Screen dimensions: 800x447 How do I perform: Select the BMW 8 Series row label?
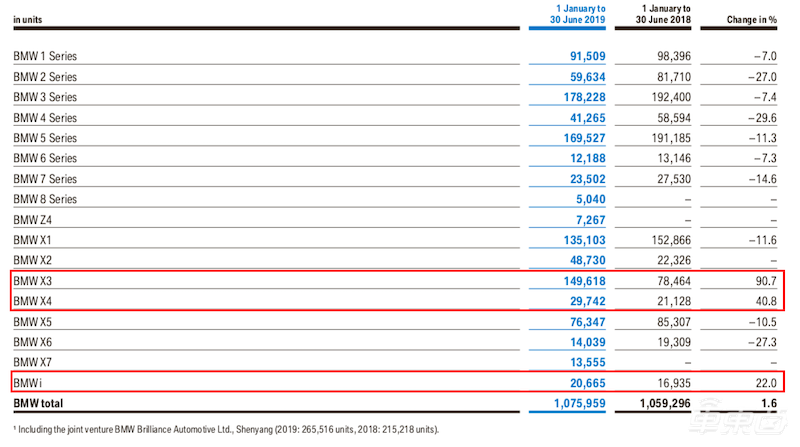[x=45, y=199]
